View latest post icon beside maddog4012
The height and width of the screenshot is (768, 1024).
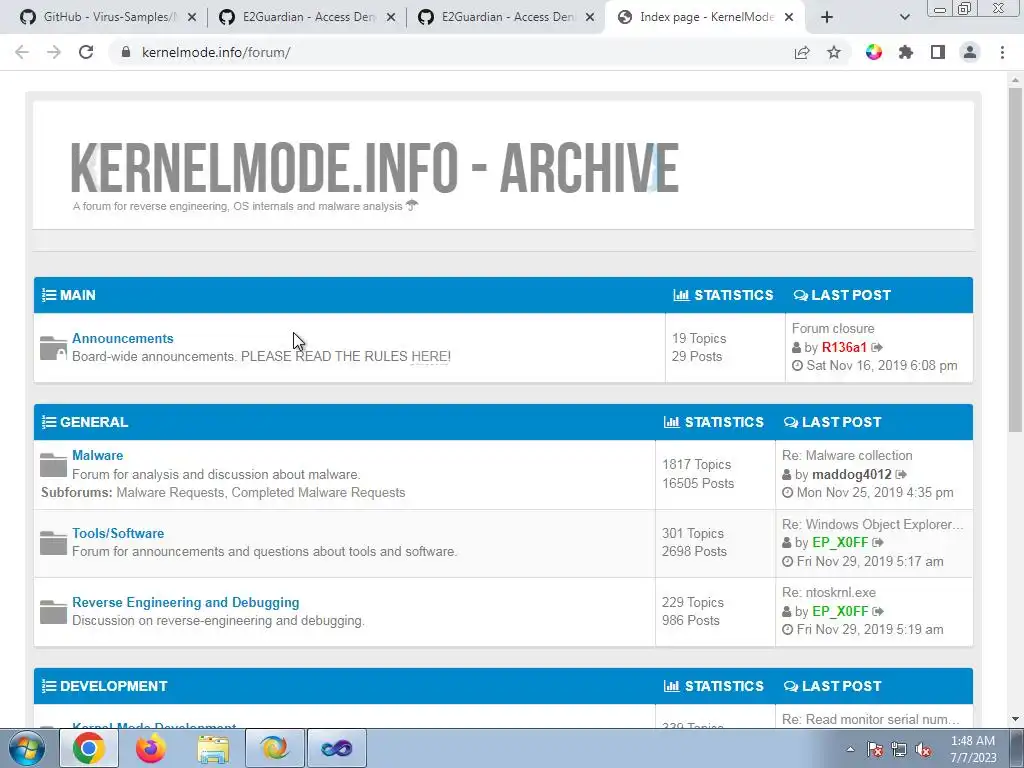coord(901,474)
